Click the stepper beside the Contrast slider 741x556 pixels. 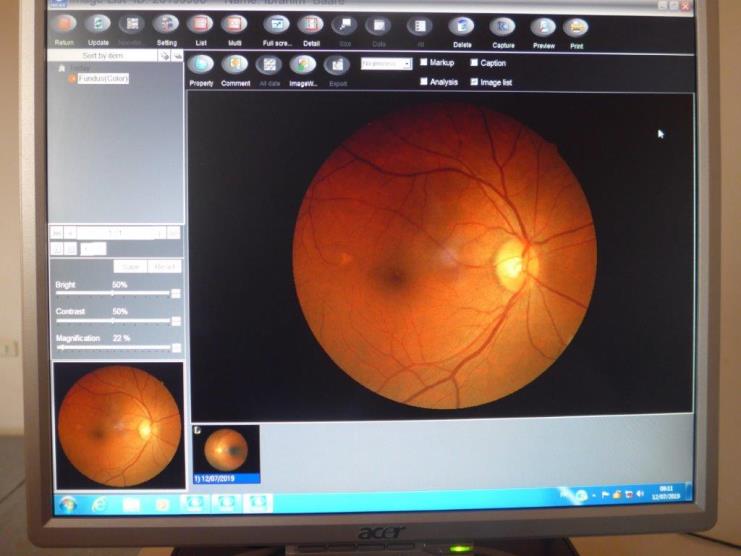point(176,321)
